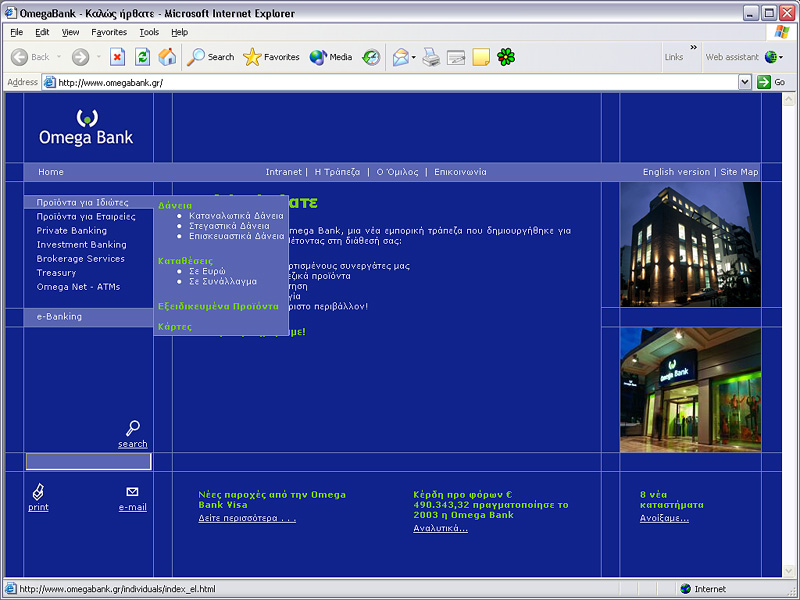The height and width of the screenshot is (600, 800).
Task: Open the Favorites menu in the menu bar
Action: [109, 32]
